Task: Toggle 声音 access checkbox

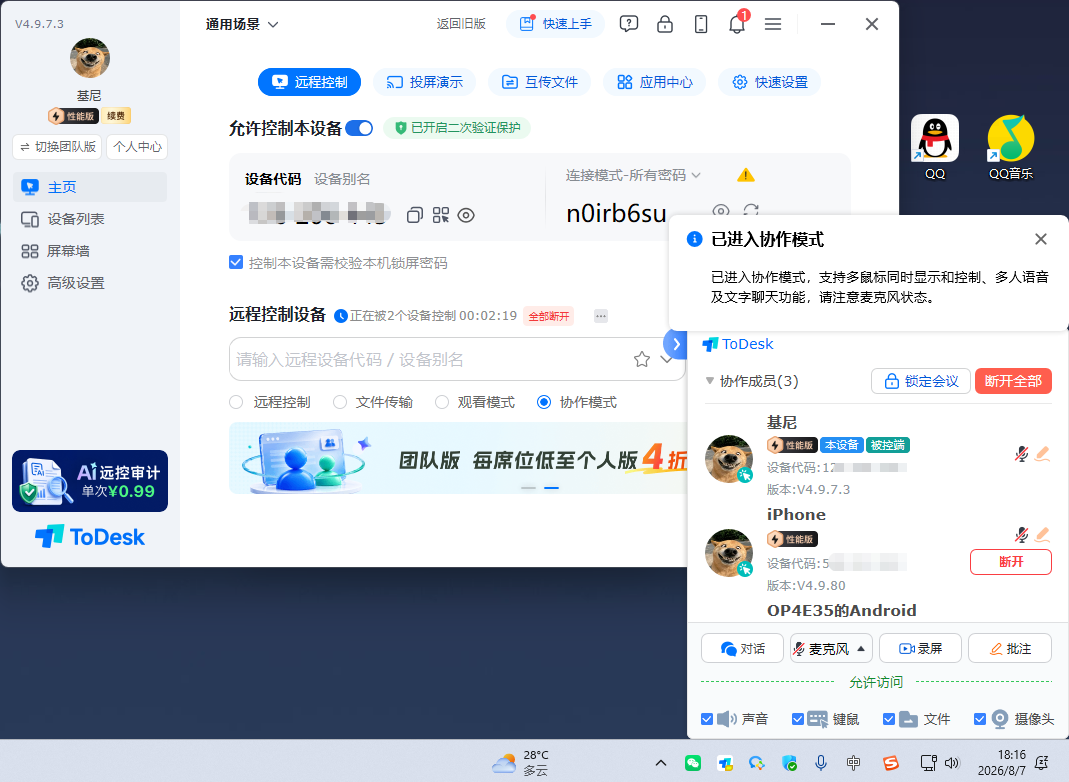Action: [707, 719]
